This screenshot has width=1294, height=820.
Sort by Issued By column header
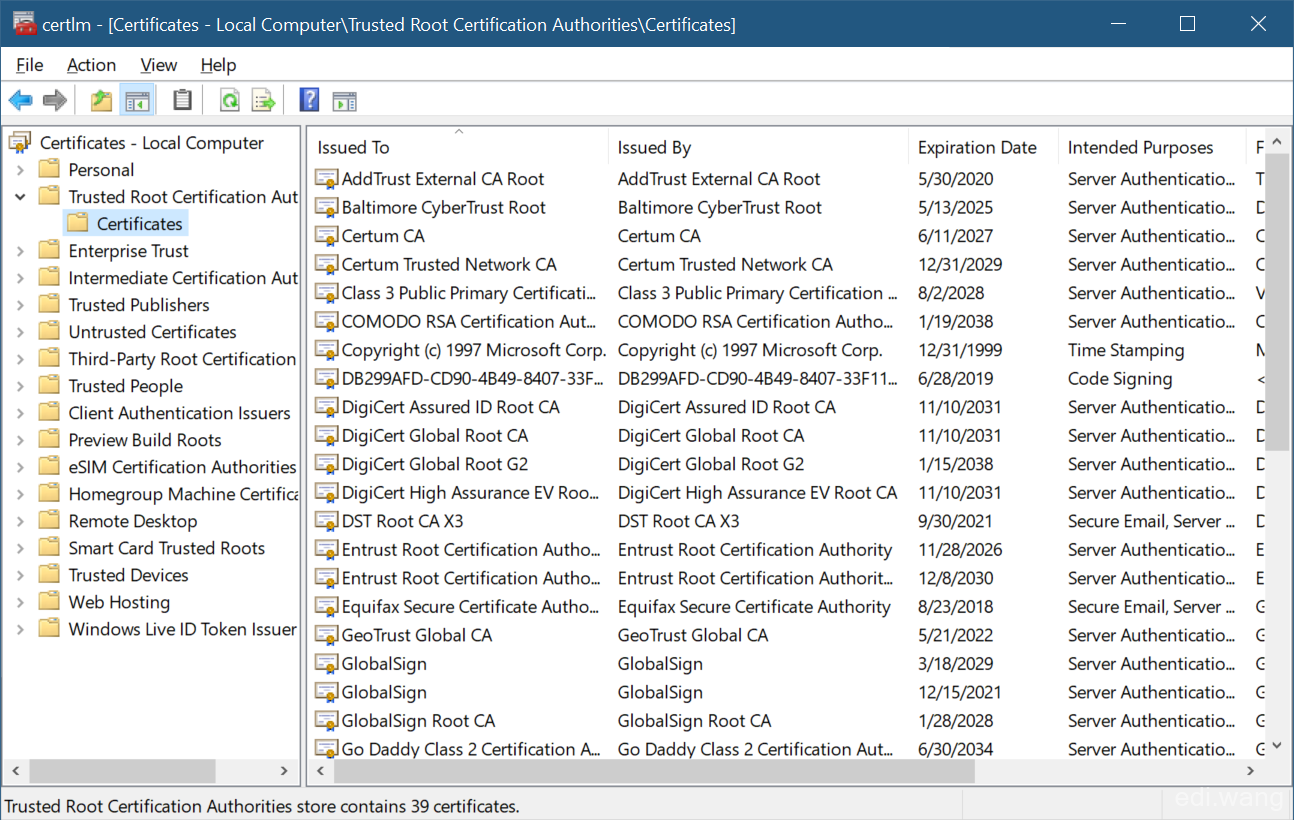(x=758, y=147)
